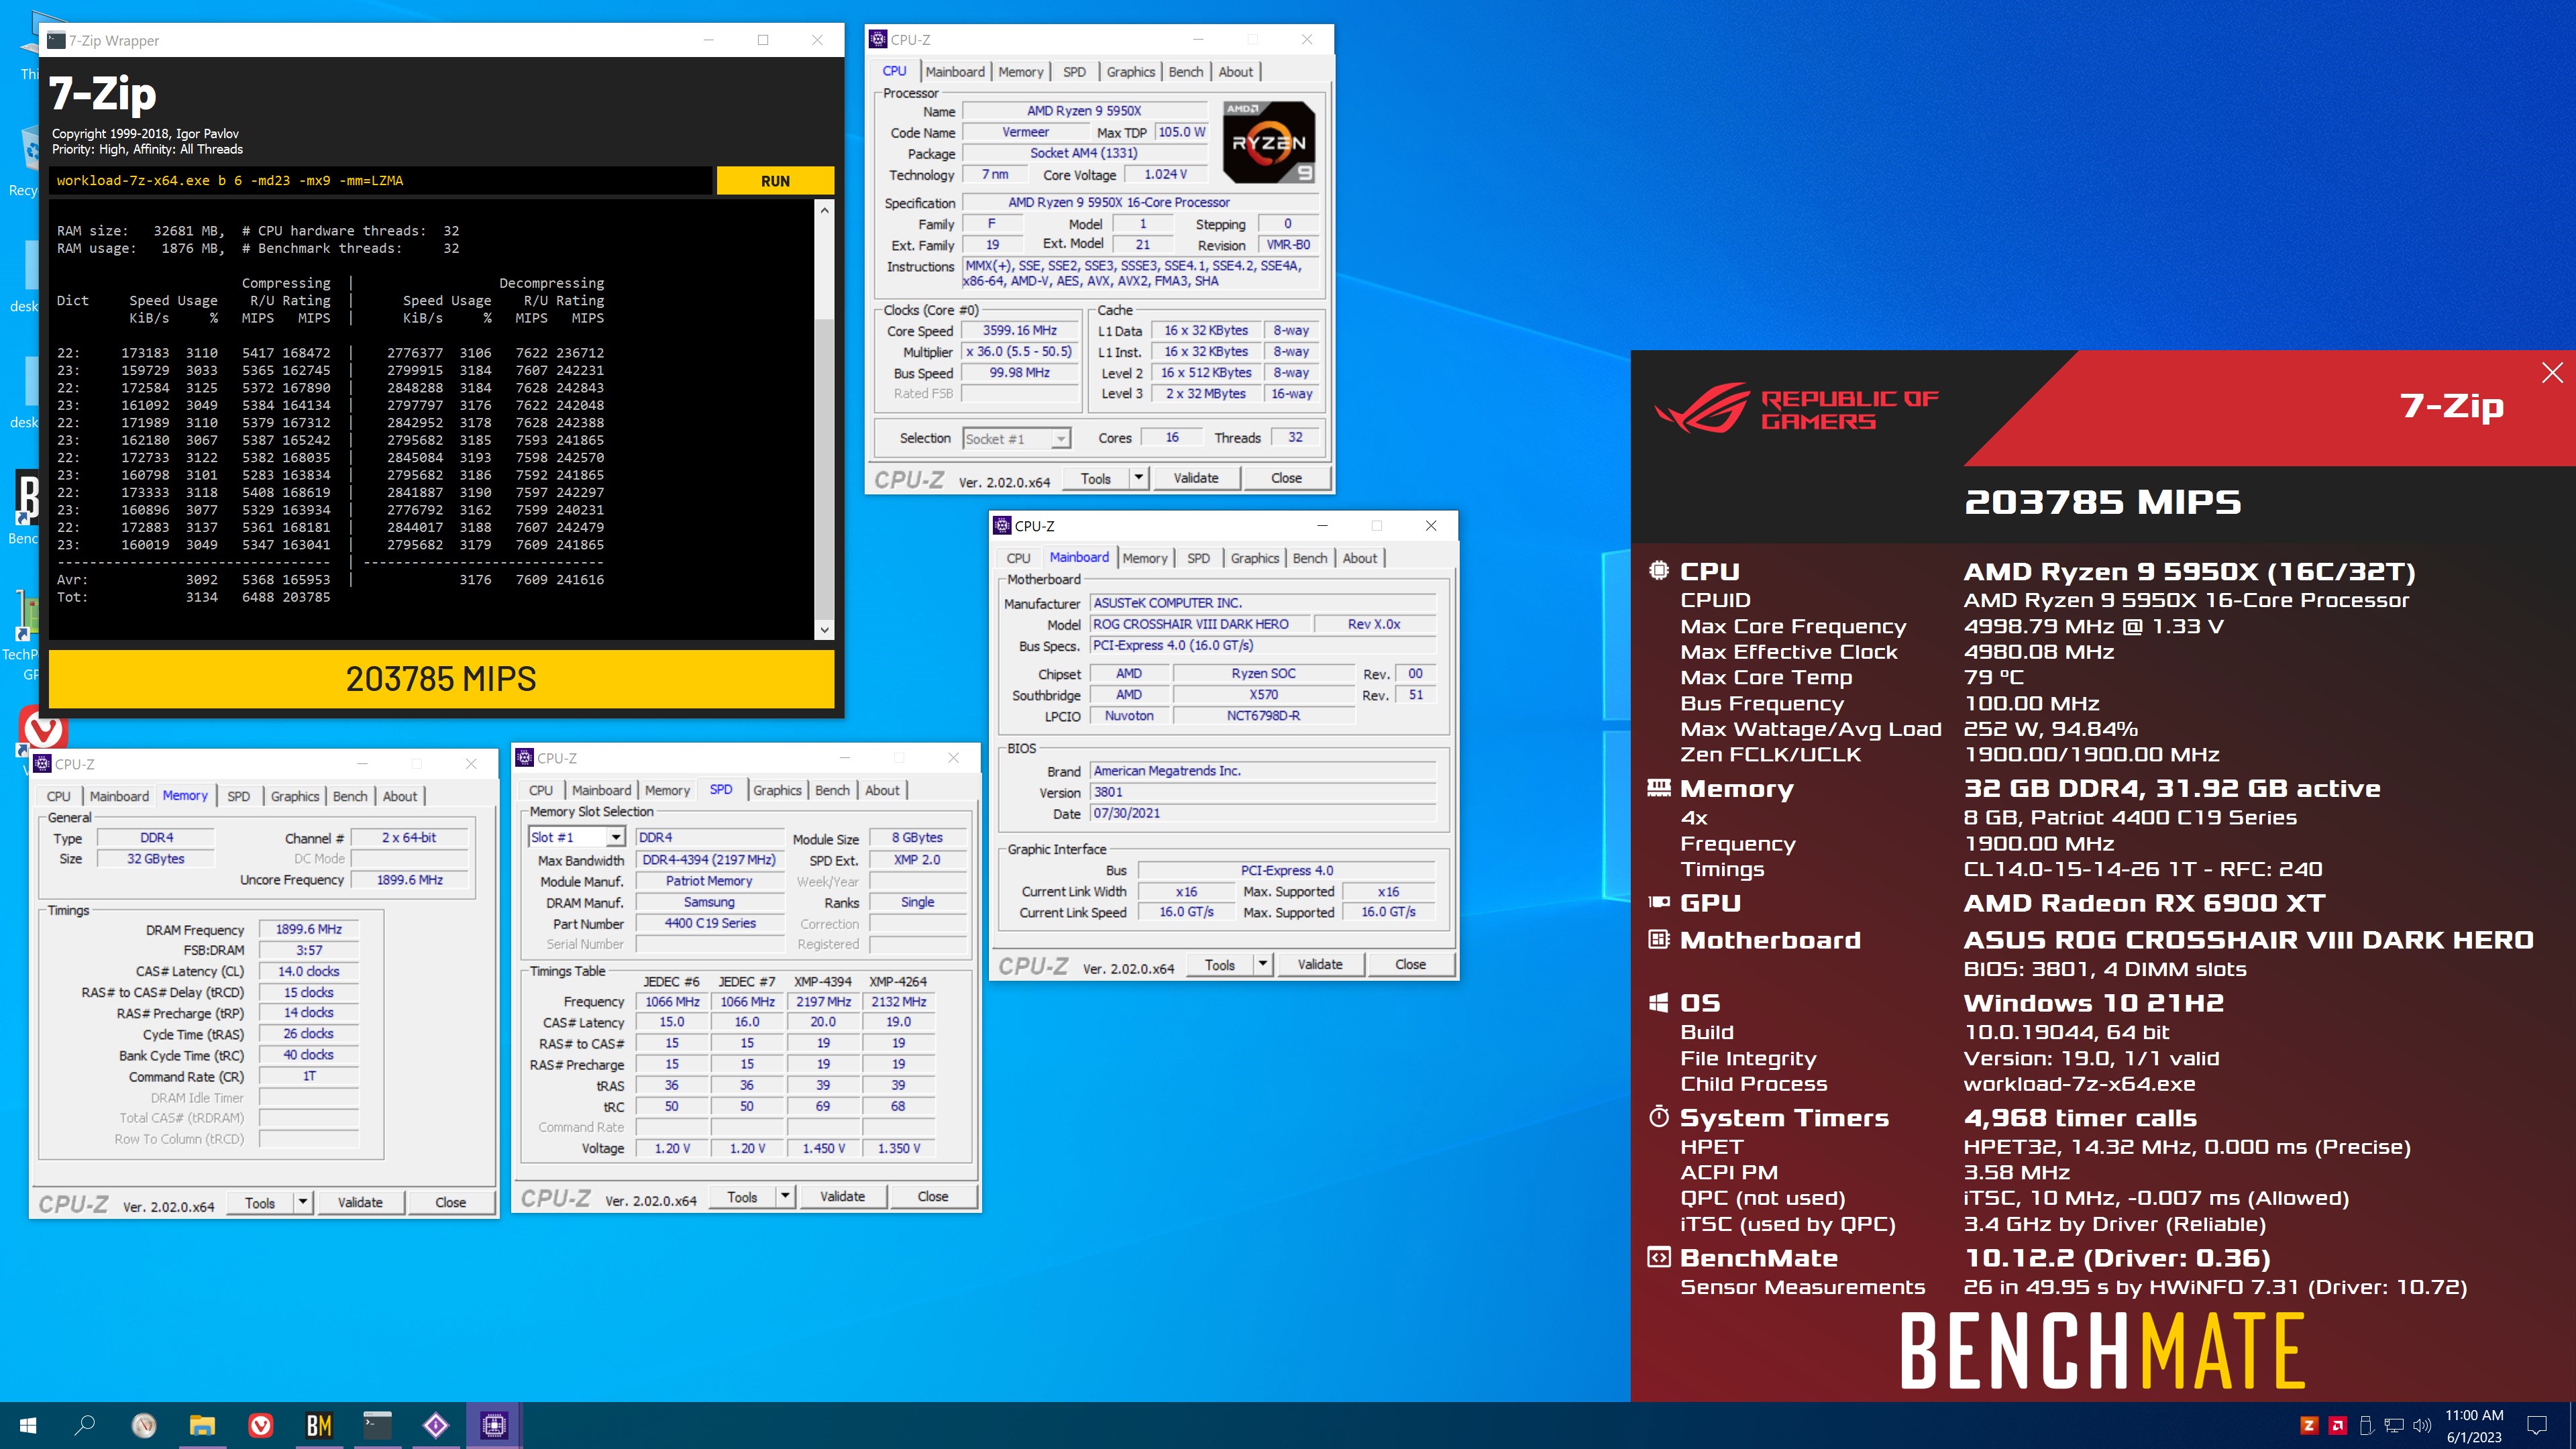
Task: Click the Core Speed value 3599.16 MHz
Action: point(1019,330)
